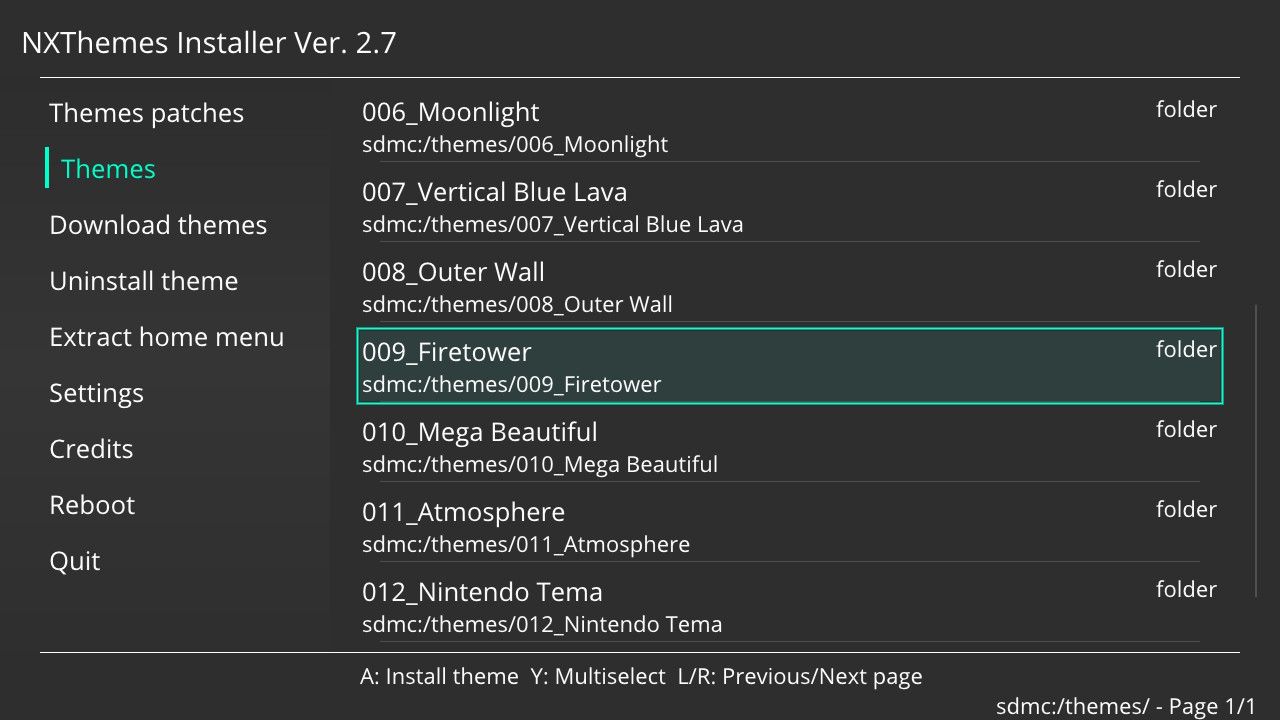
Task: Open the 010_Mega Beautiful folder
Action: point(789,446)
